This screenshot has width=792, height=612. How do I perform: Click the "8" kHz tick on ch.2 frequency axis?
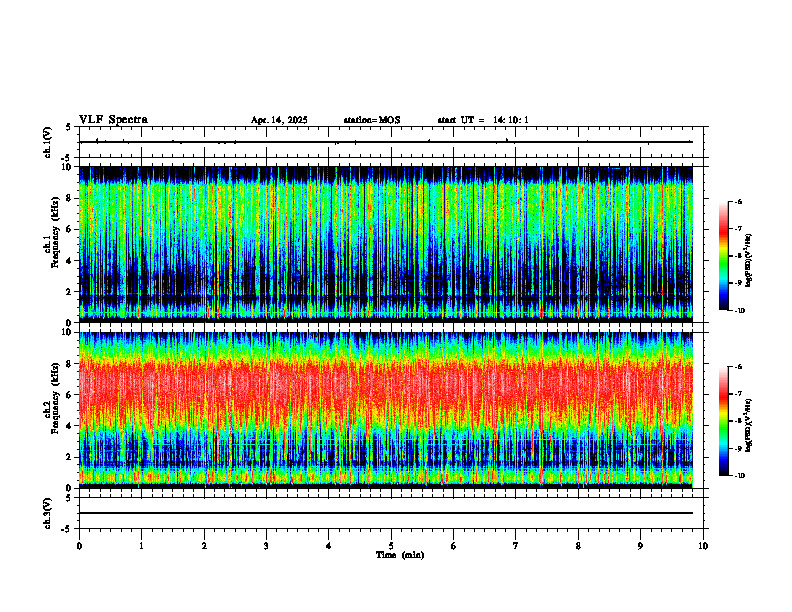[70, 364]
